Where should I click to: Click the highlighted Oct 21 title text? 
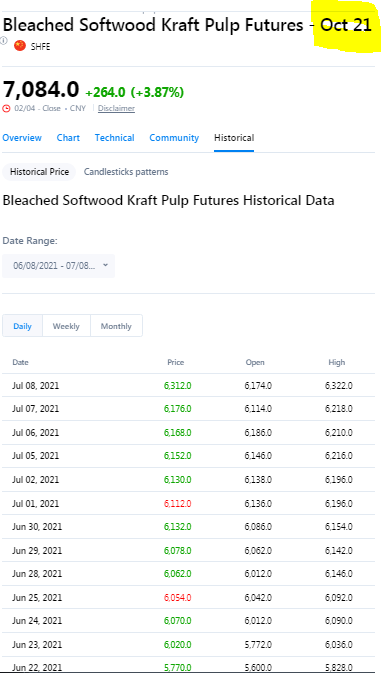pyautogui.click(x=346, y=25)
